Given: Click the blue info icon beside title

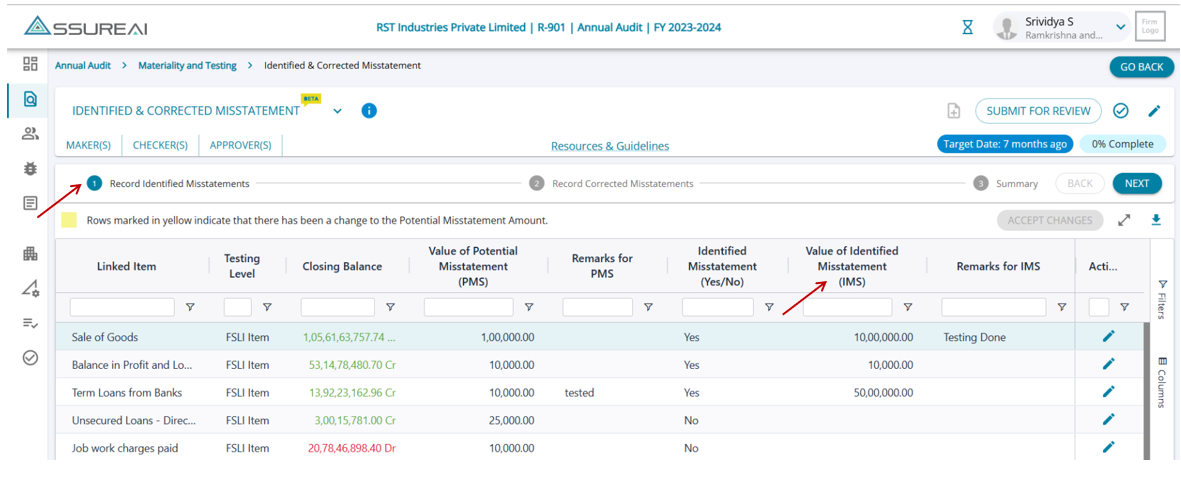Looking at the screenshot, I should pyautogui.click(x=369, y=111).
